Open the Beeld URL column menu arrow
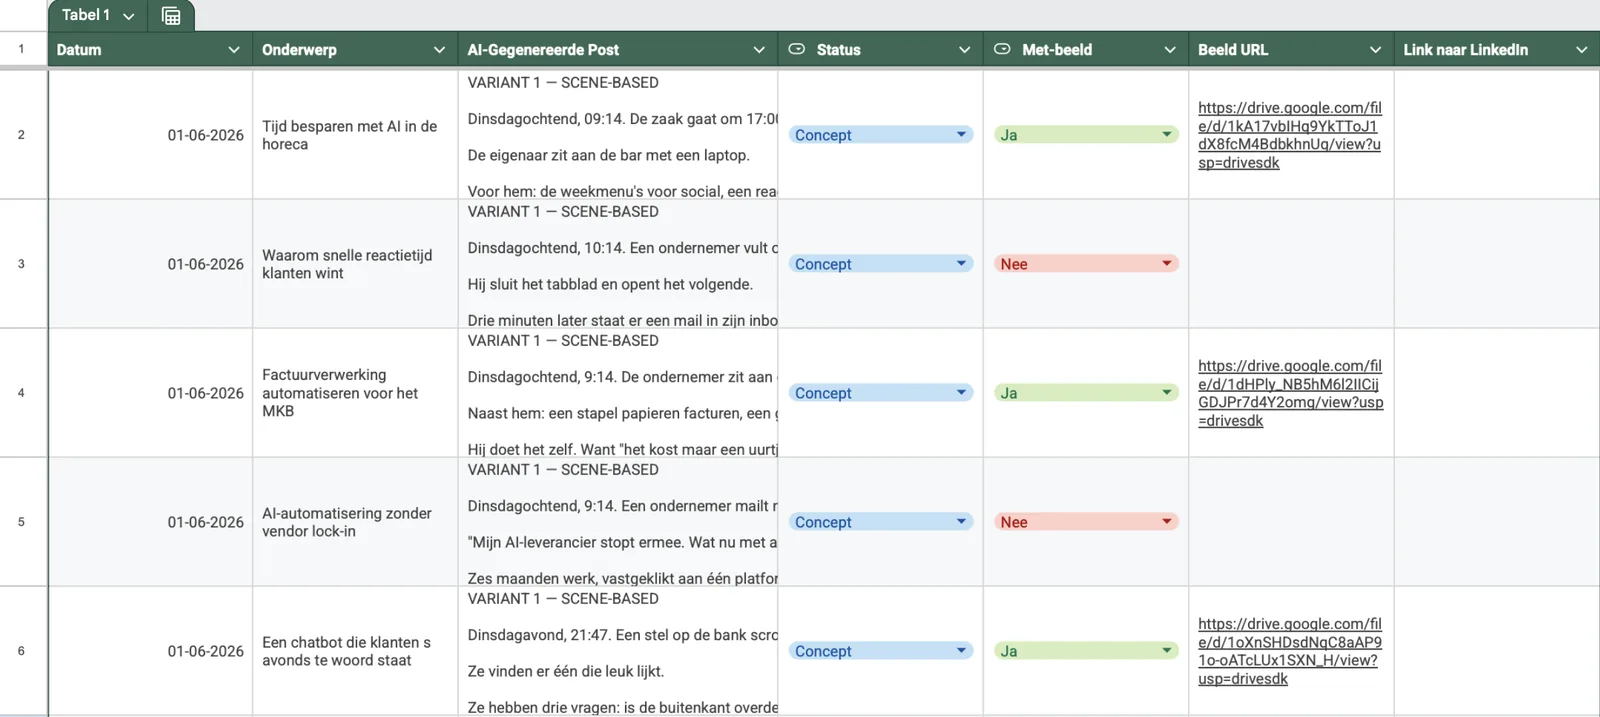This screenshot has width=1600, height=717. click(1376, 50)
